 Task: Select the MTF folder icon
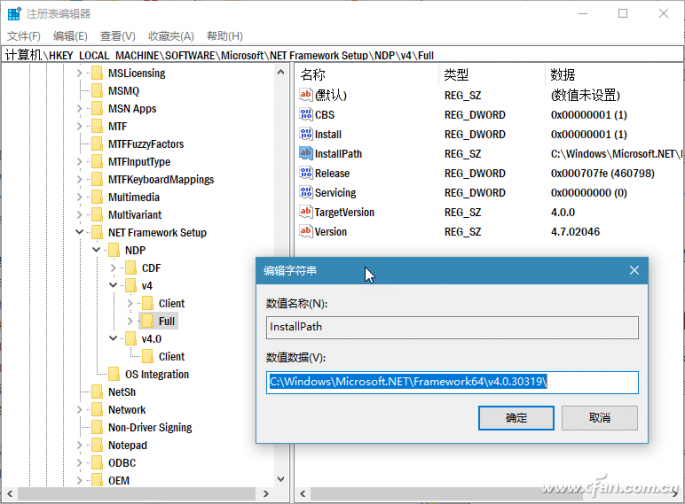[x=97, y=126]
